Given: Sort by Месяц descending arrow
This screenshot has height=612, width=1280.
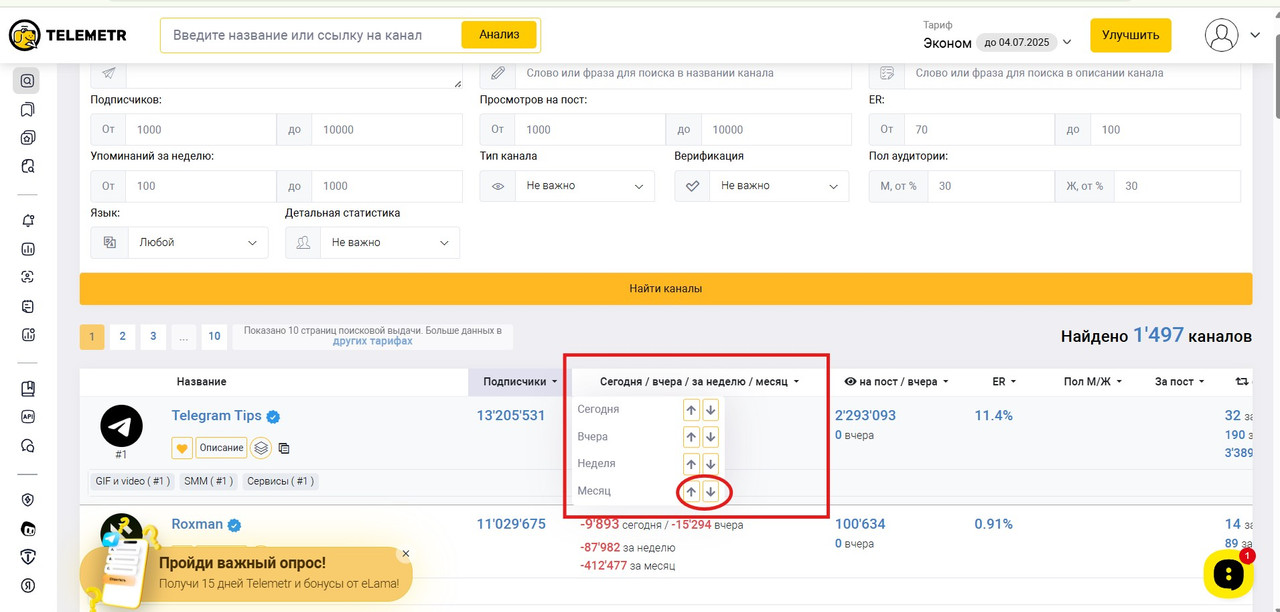Looking at the screenshot, I should point(710,491).
